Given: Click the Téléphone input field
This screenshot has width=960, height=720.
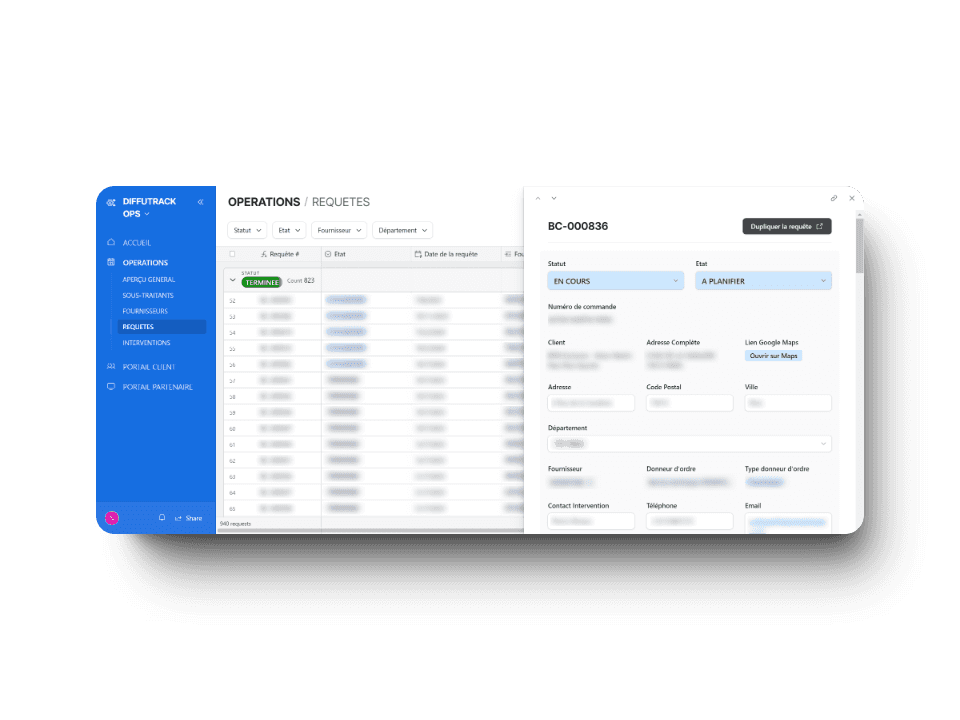Looking at the screenshot, I should 689,521.
